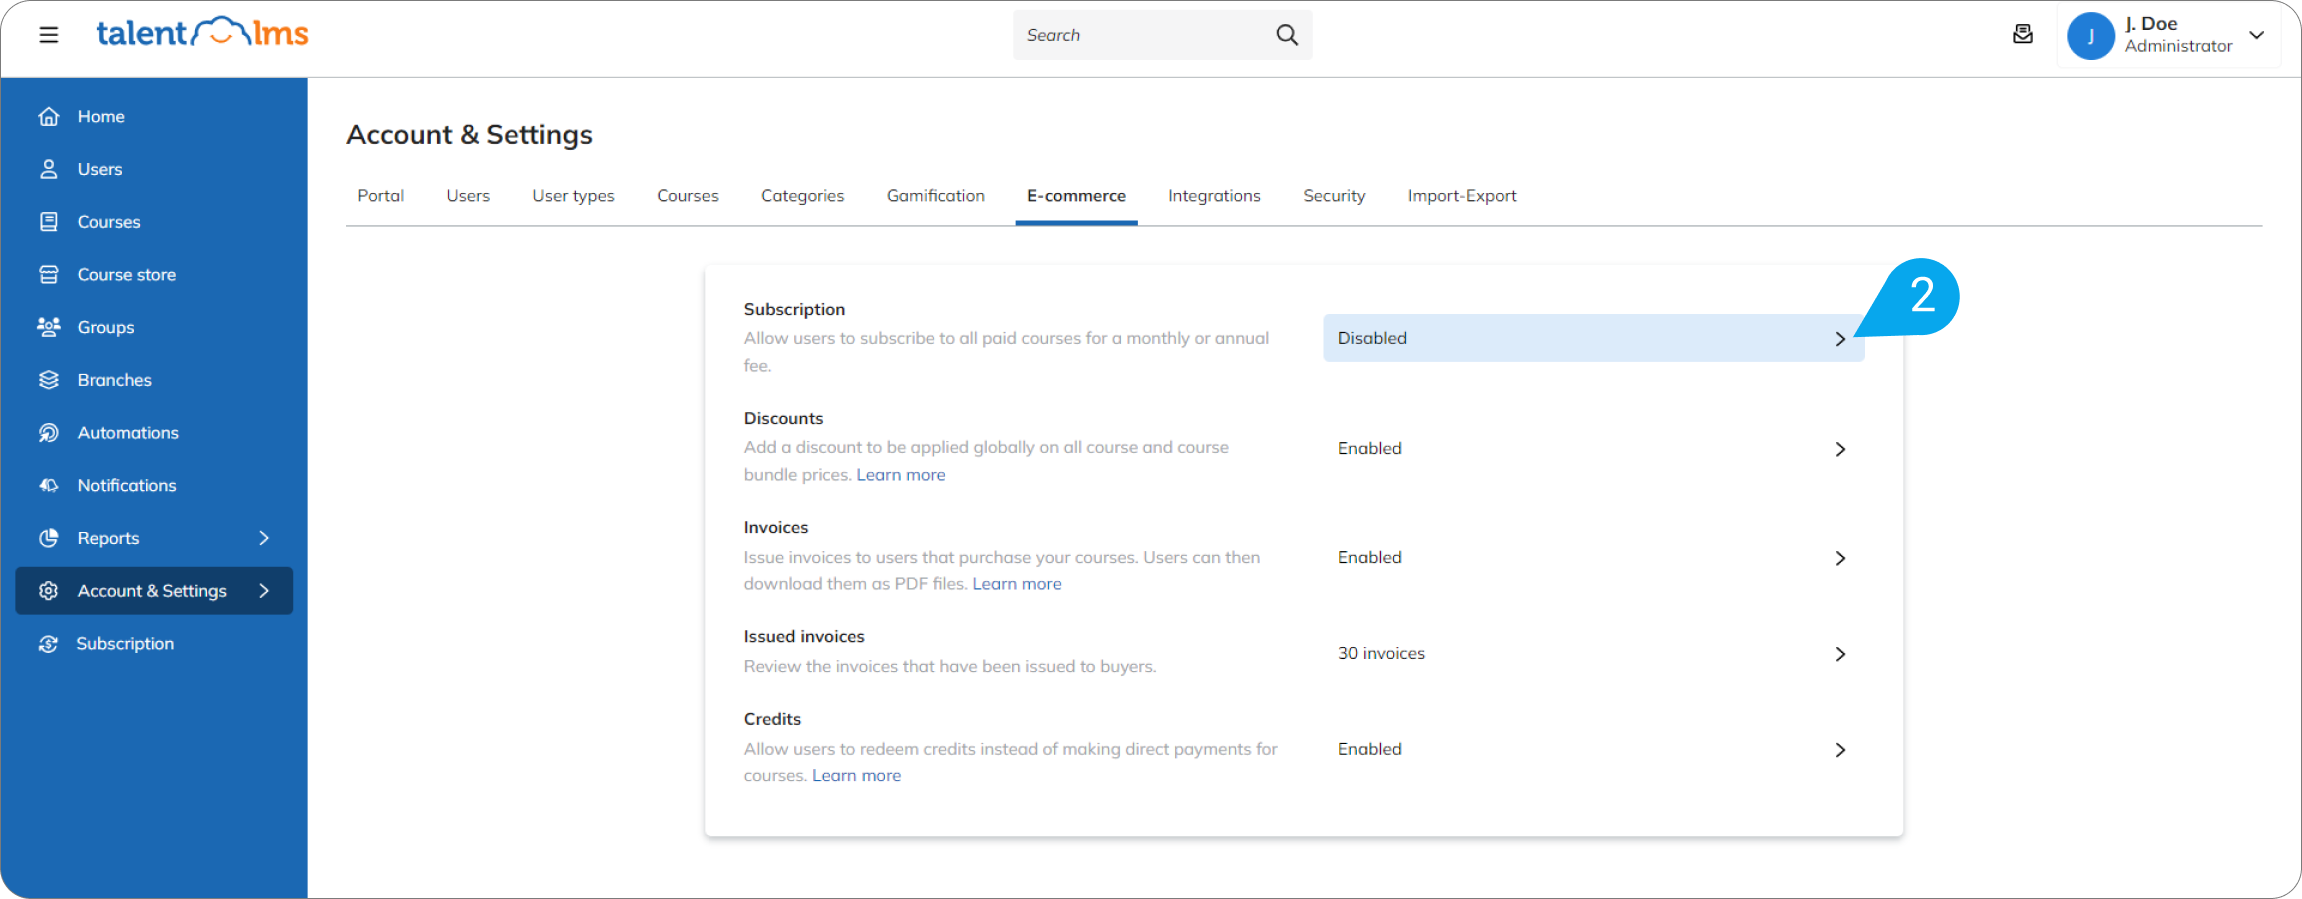The height and width of the screenshot is (899, 2302).
Task: Go to Home in the sidebar
Action: pyautogui.click(x=101, y=116)
